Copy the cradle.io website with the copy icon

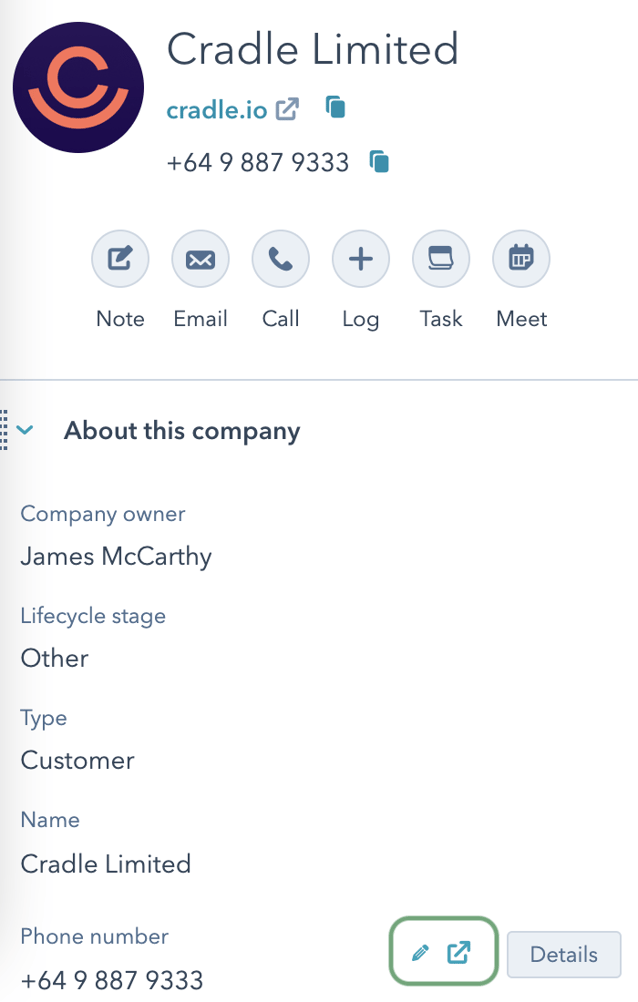coord(334,107)
